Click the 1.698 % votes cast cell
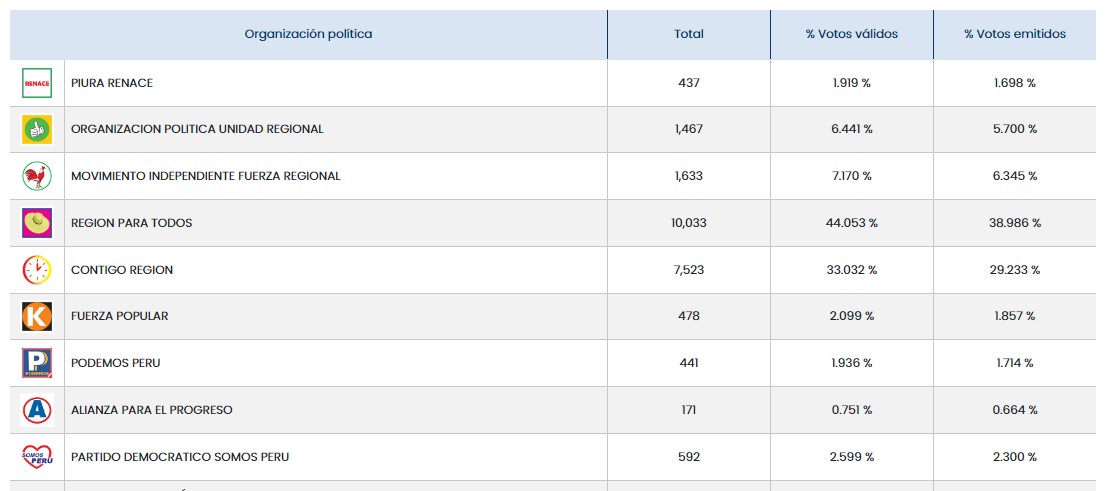Viewport: 1106px width, 491px height. (x=1015, y=83)
